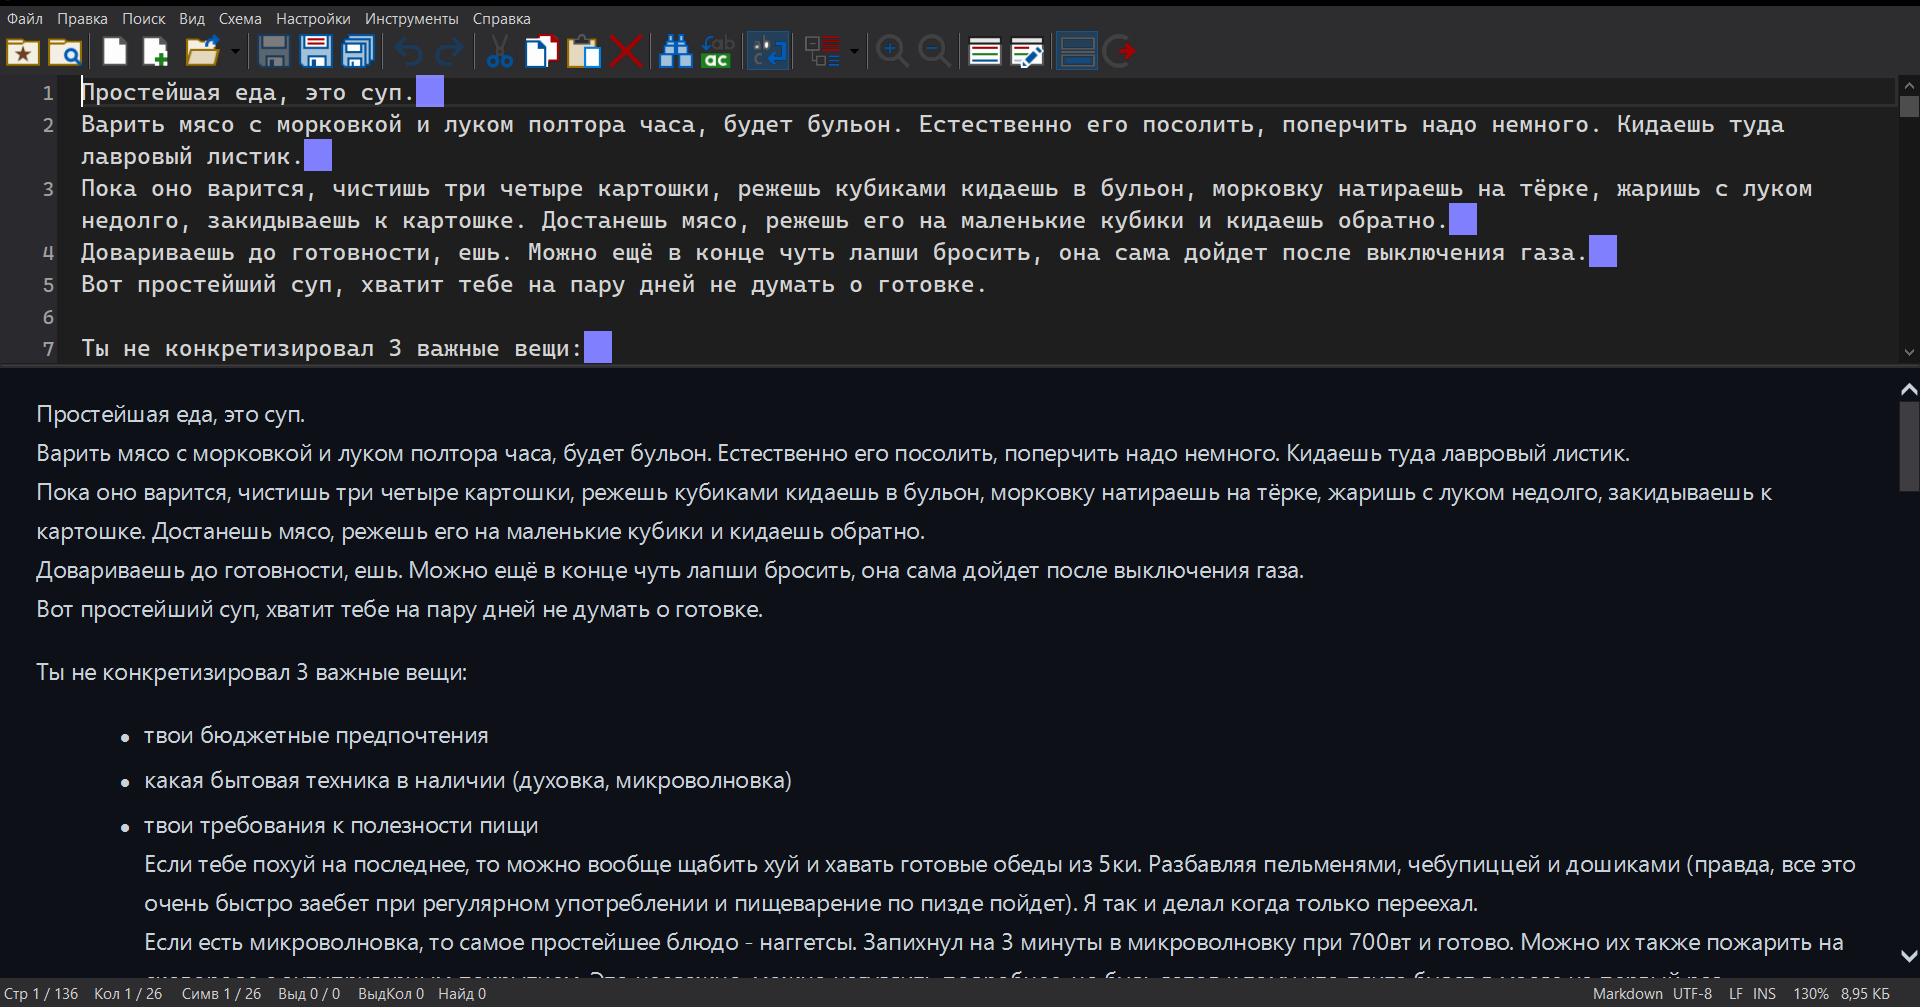Open the Вид menu
Image resolution: width=1920 pixels, height=1007 pixels.
click(x=192, y=19)
